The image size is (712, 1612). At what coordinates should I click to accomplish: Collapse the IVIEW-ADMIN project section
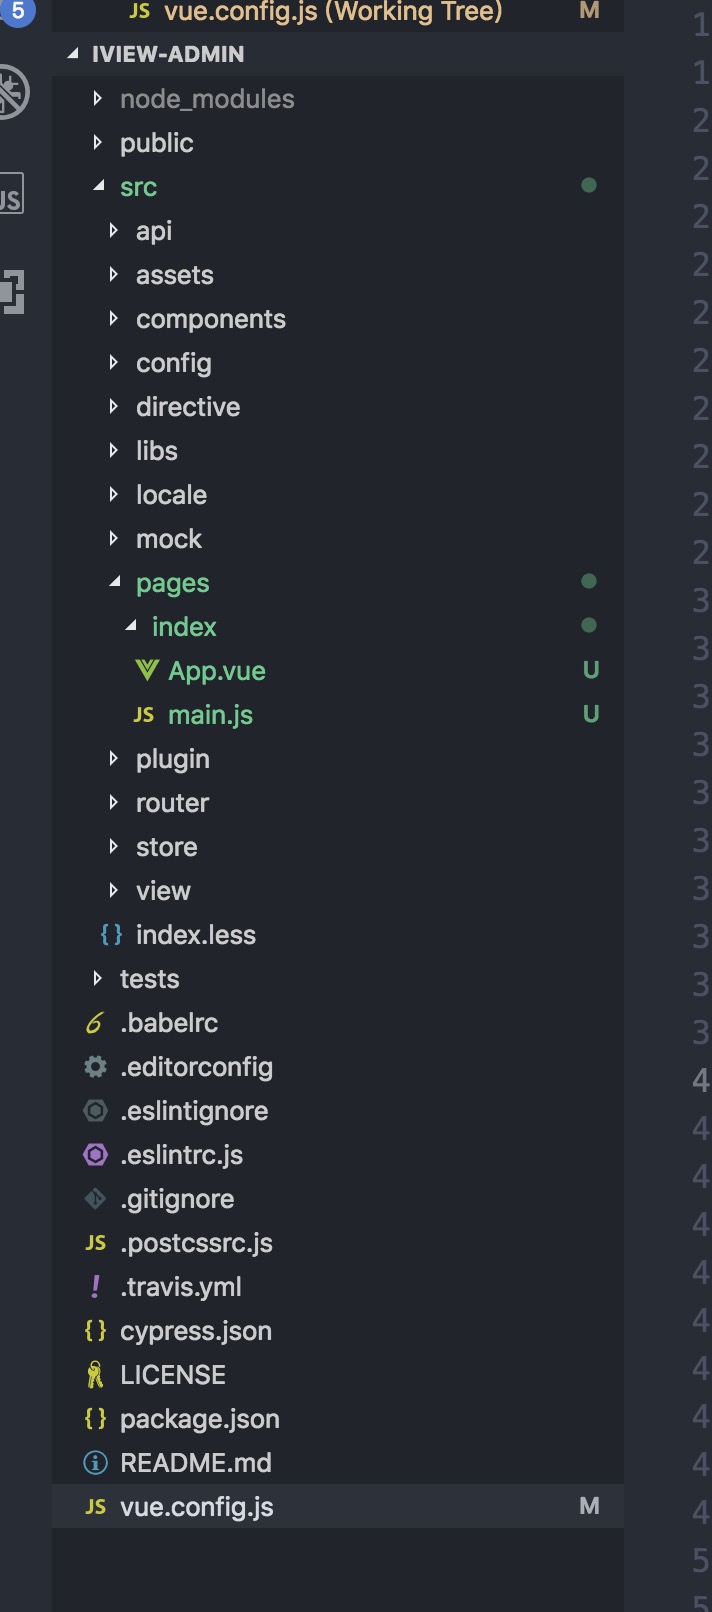tap(73, 54)
